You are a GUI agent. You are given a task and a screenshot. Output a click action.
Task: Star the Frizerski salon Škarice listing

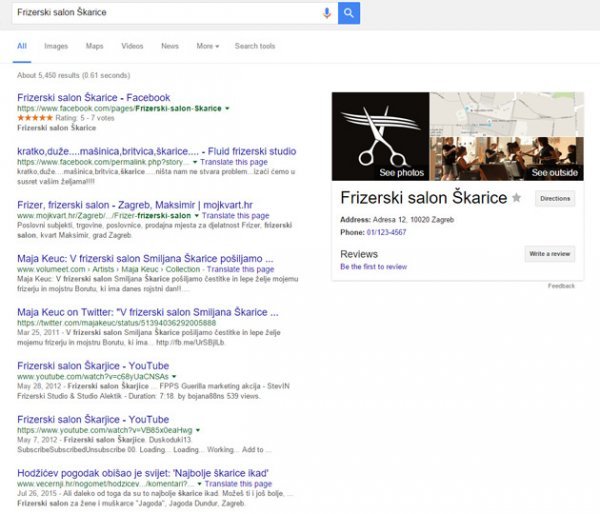(517, 198)
